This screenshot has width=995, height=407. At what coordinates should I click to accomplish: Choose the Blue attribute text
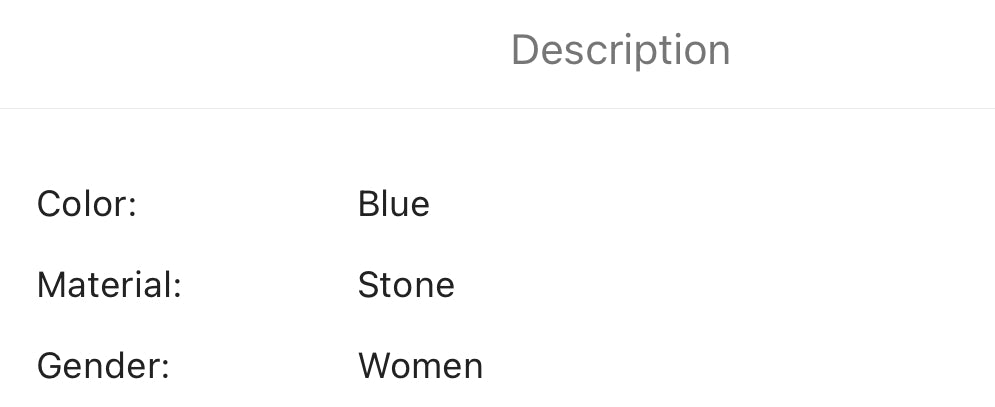[393, 205]
